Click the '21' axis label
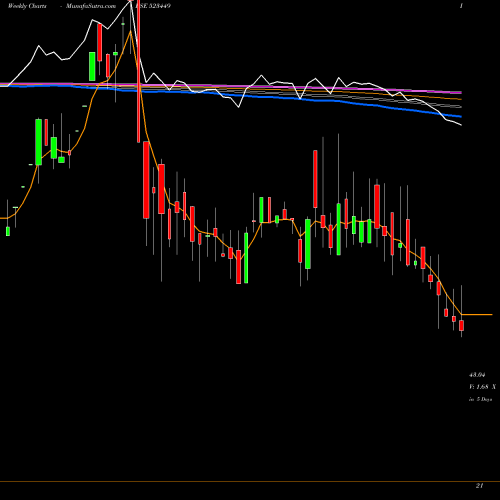This screenshot has width=500, height=500. tap(479, 486)
